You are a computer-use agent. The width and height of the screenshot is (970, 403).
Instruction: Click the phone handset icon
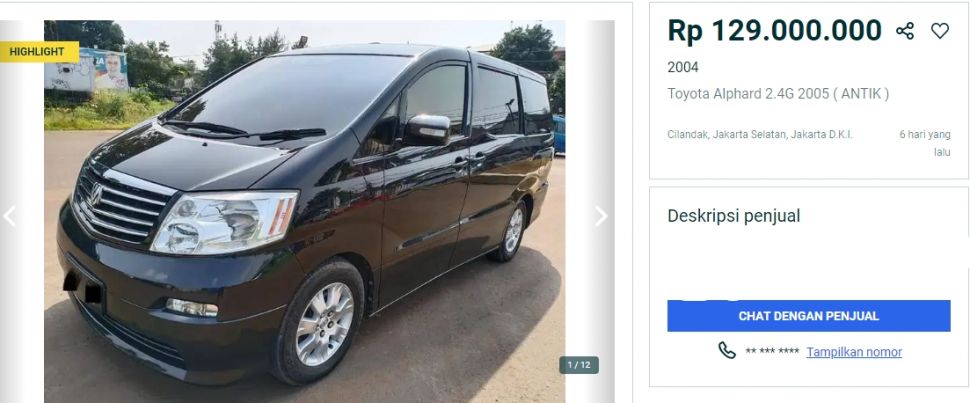(727, 351)
